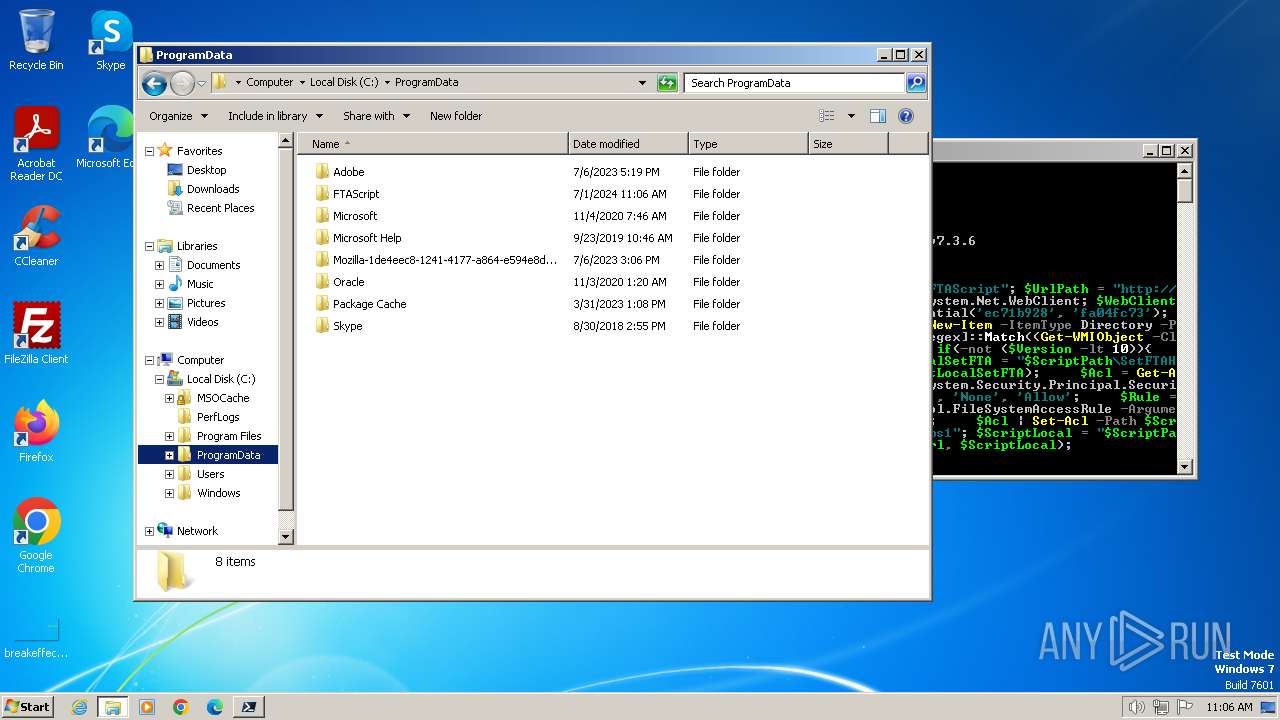Click the navigation pane scrollbar down arrow
Viewport: 1280px width, 720px height.
click(x=285, y=537)
